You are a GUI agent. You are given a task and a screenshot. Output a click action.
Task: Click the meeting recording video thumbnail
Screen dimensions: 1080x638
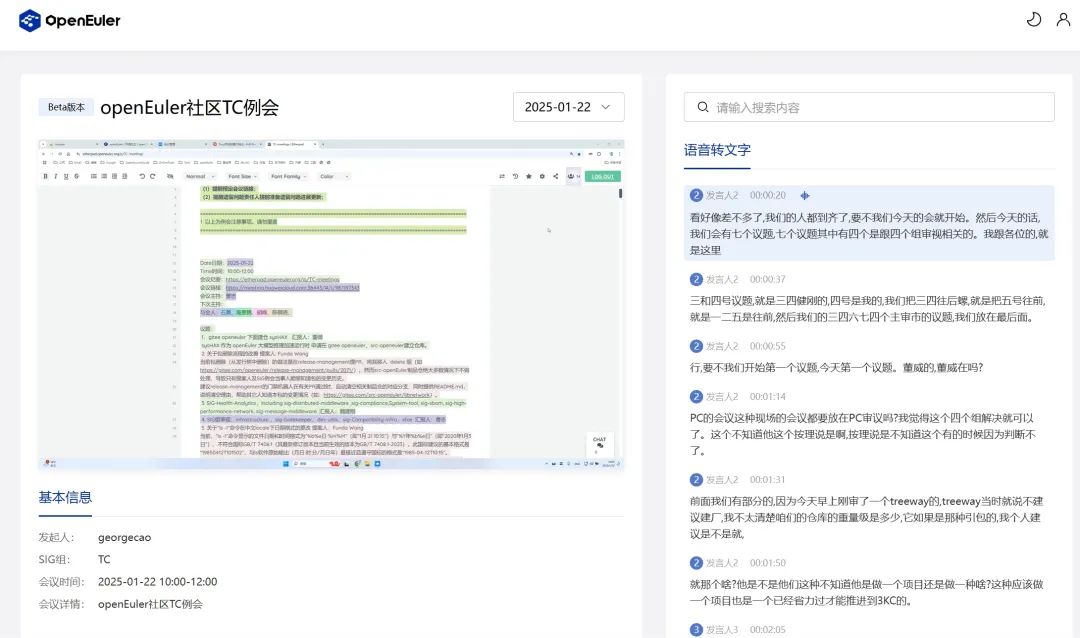331,305
